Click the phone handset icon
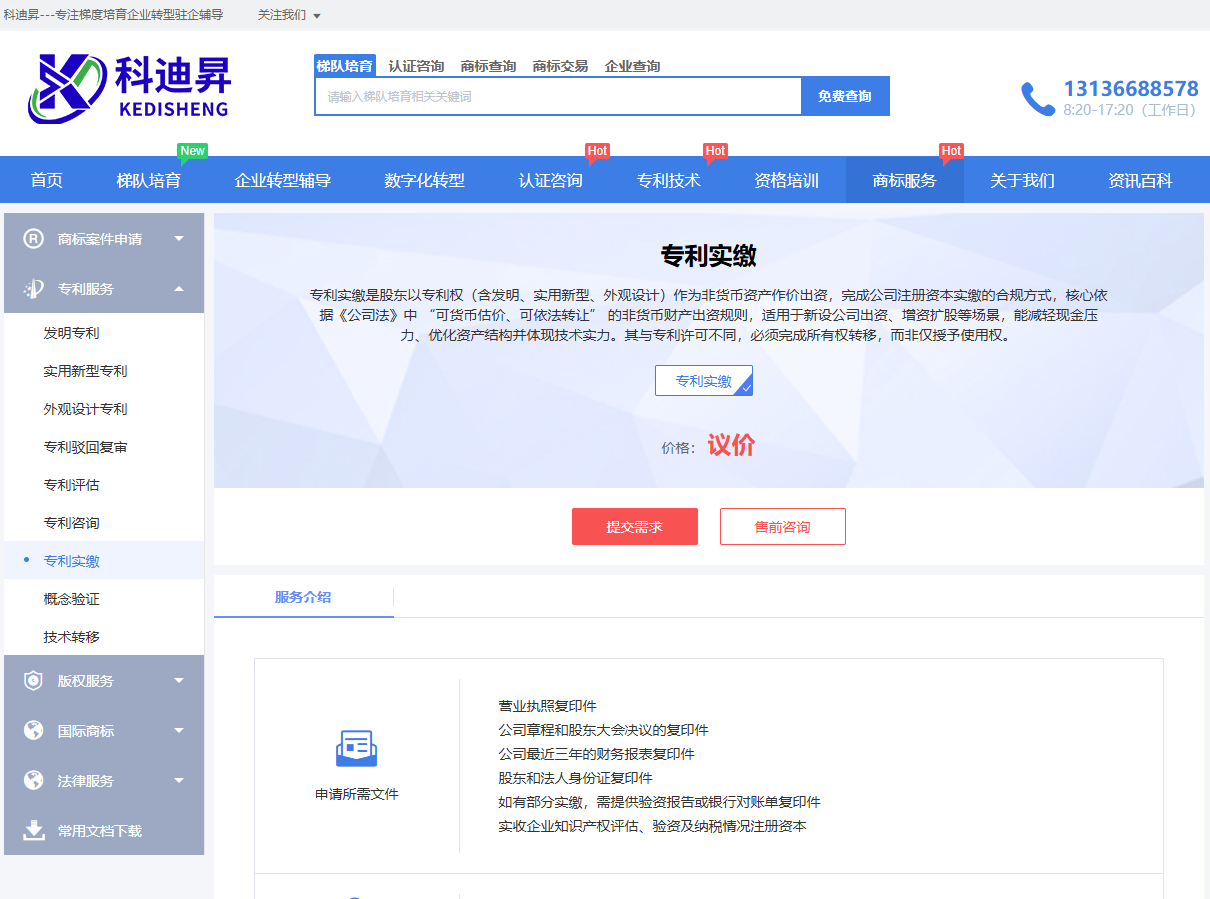This screenshot has width=1210, height=899. click(x=1037, y=98)
